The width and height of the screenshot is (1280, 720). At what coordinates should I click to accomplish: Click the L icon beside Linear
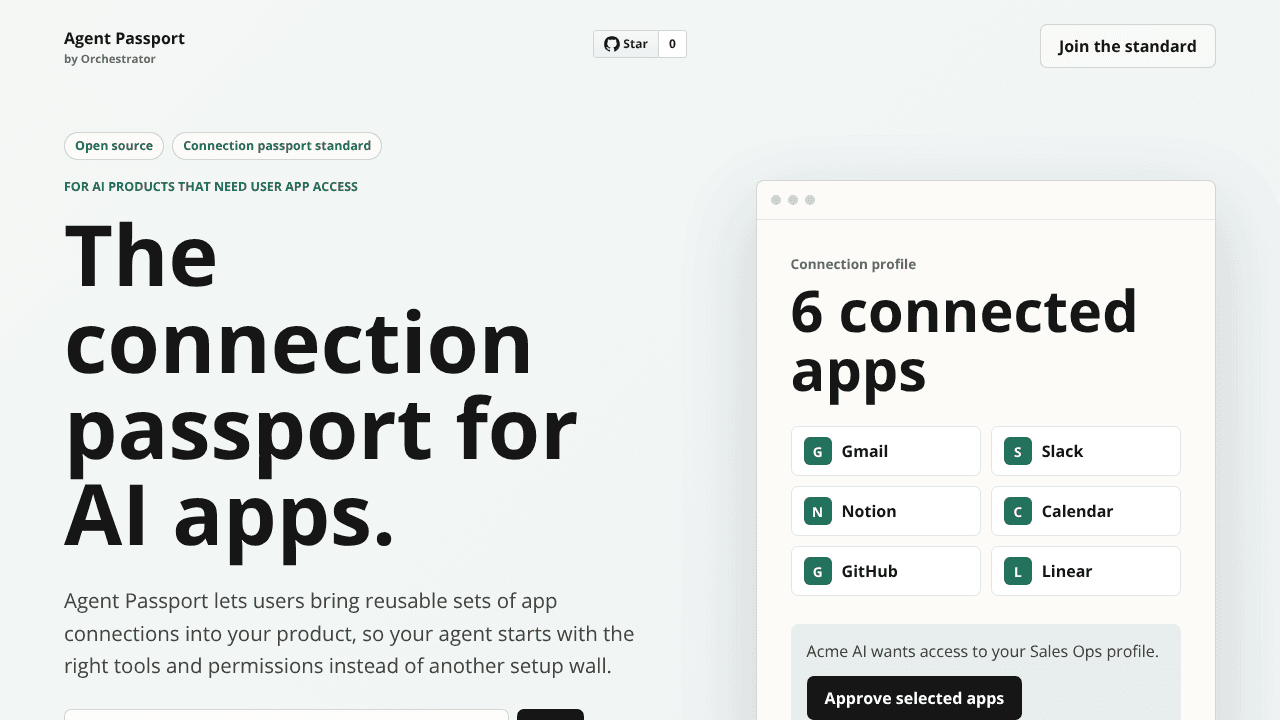tap(1018, 571)
